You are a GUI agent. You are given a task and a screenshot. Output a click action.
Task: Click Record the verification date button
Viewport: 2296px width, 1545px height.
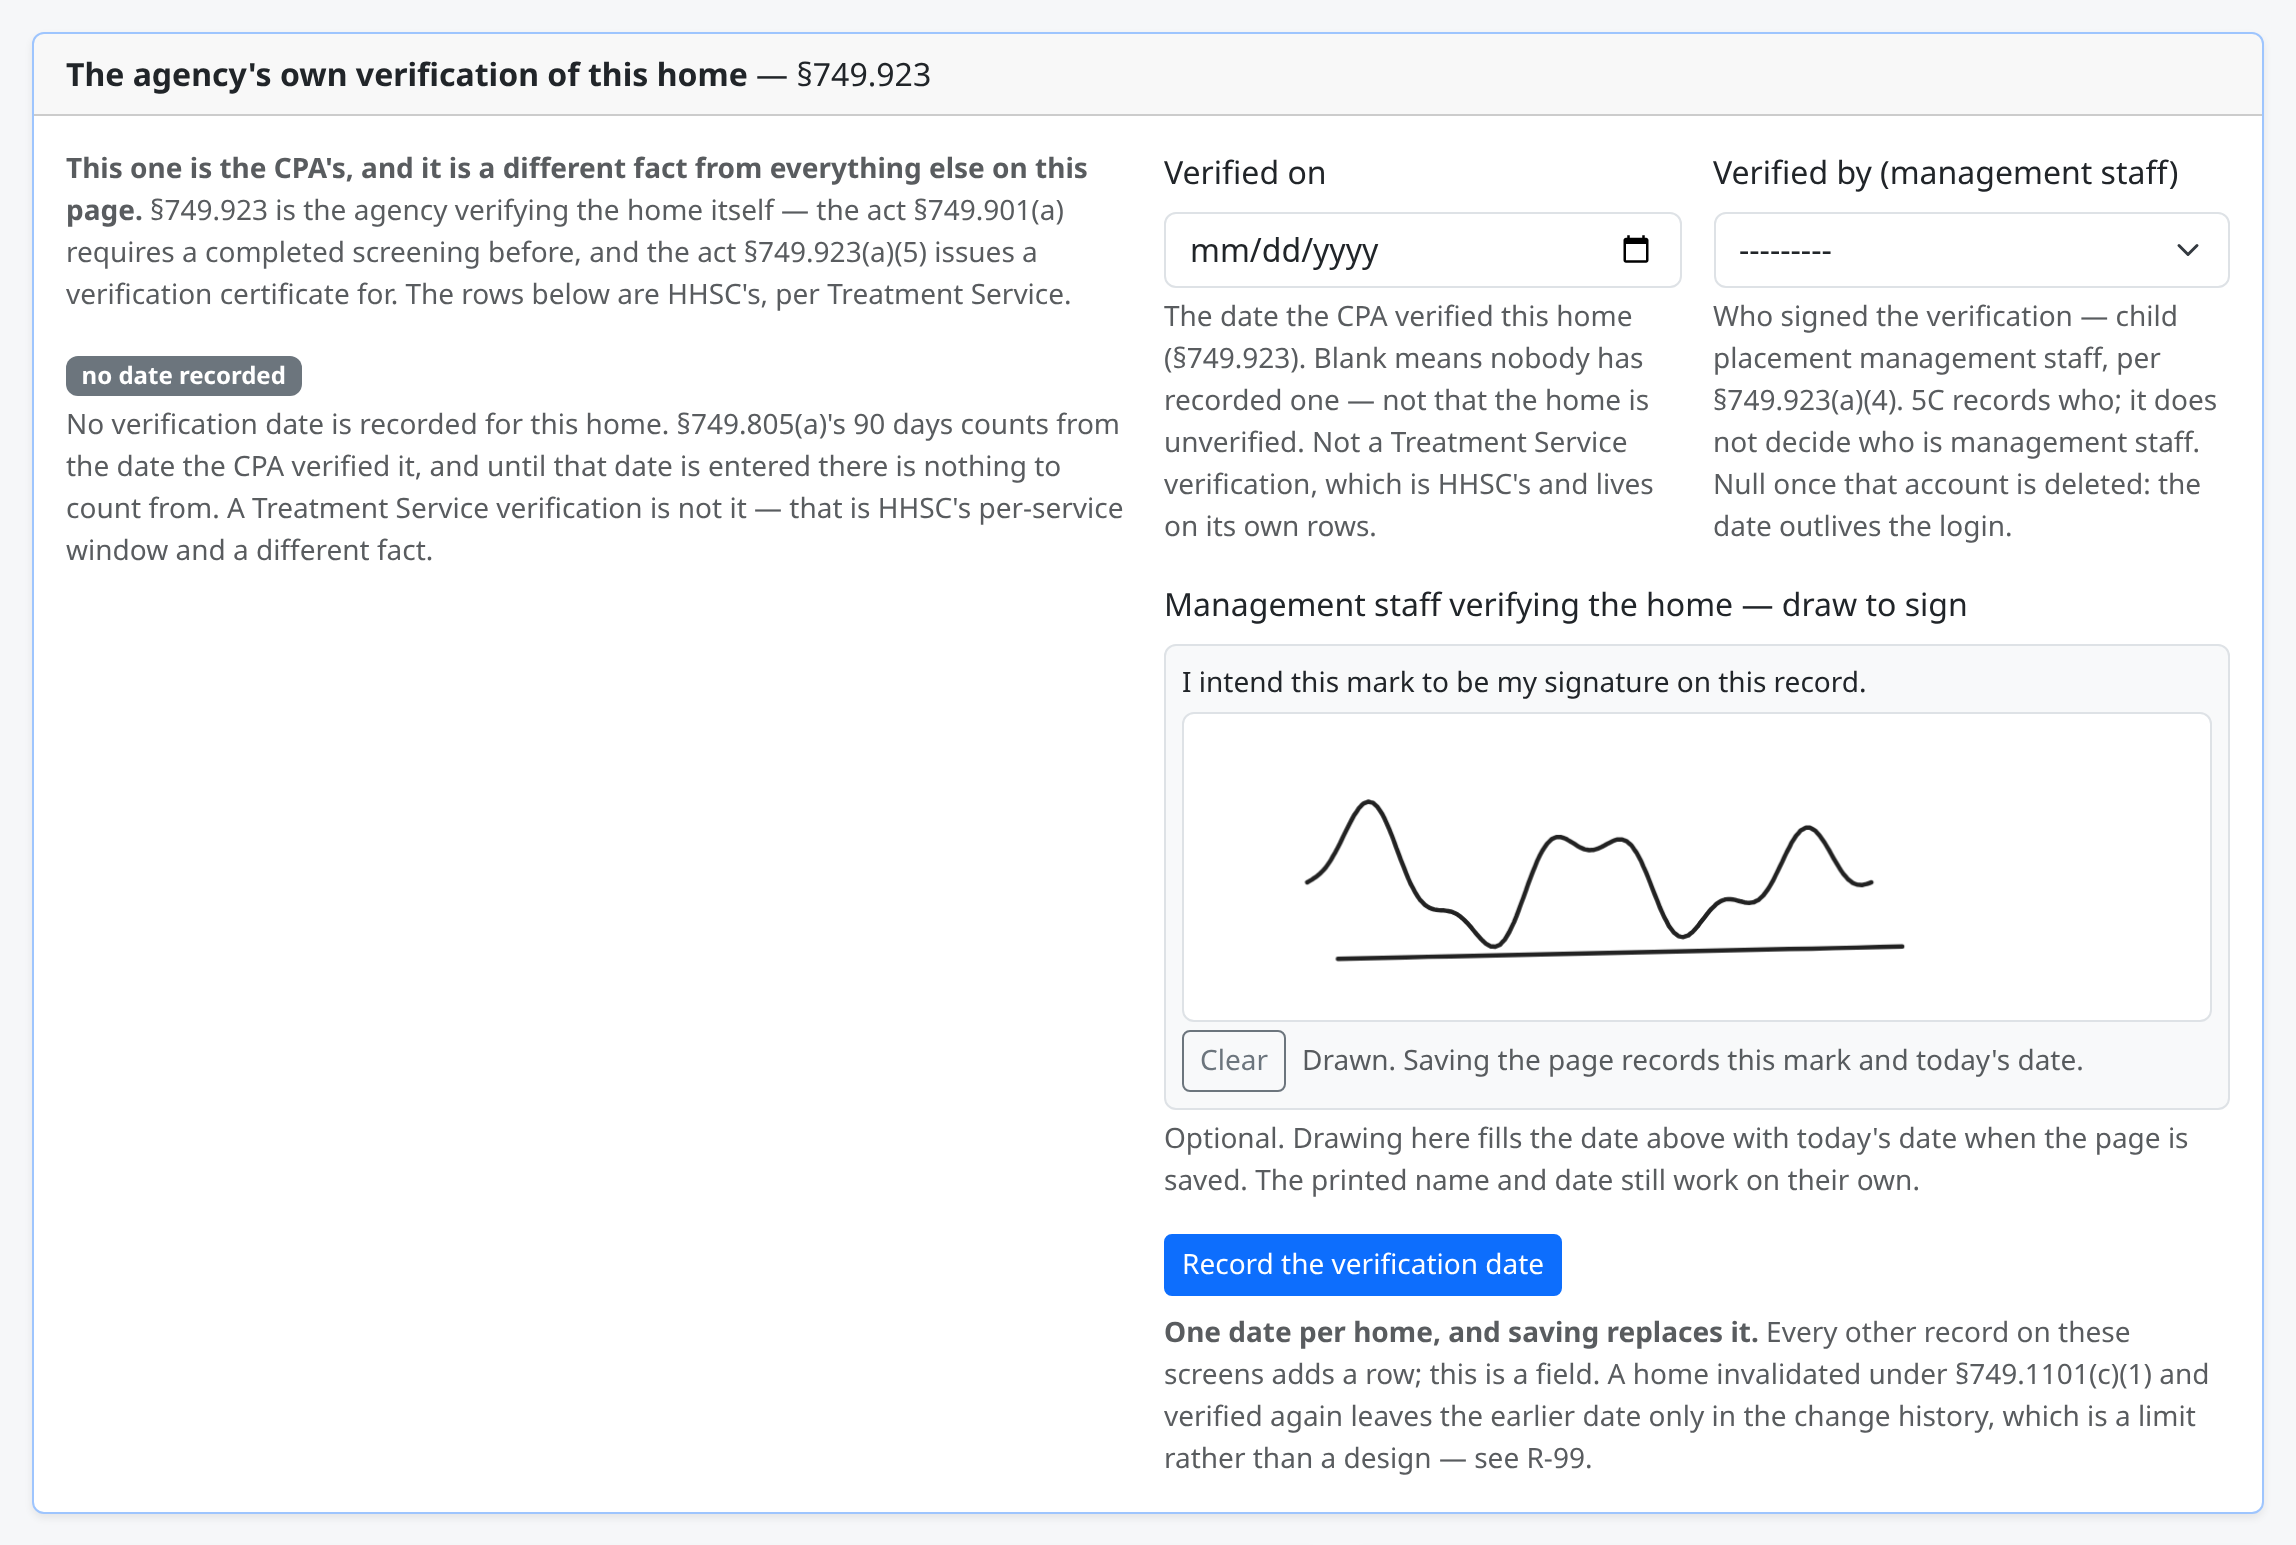(1362, 1264)
